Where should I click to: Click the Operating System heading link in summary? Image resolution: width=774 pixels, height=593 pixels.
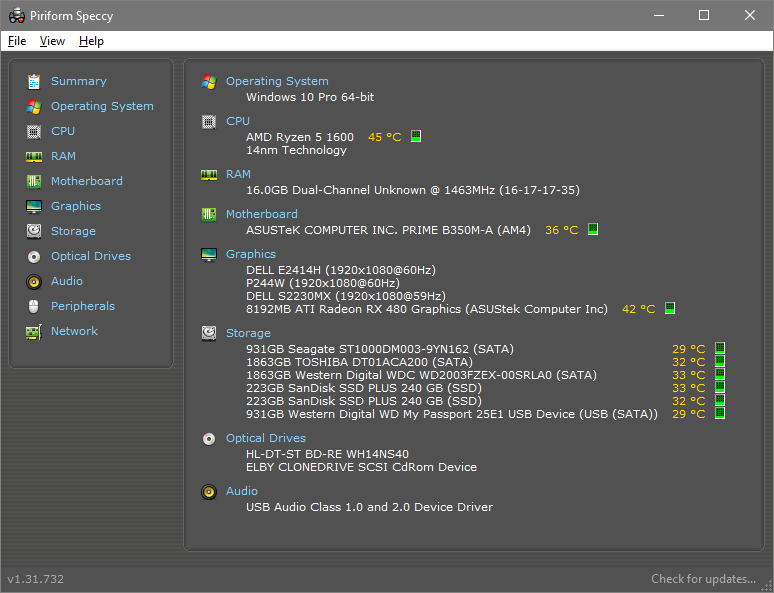pos(277,81)
